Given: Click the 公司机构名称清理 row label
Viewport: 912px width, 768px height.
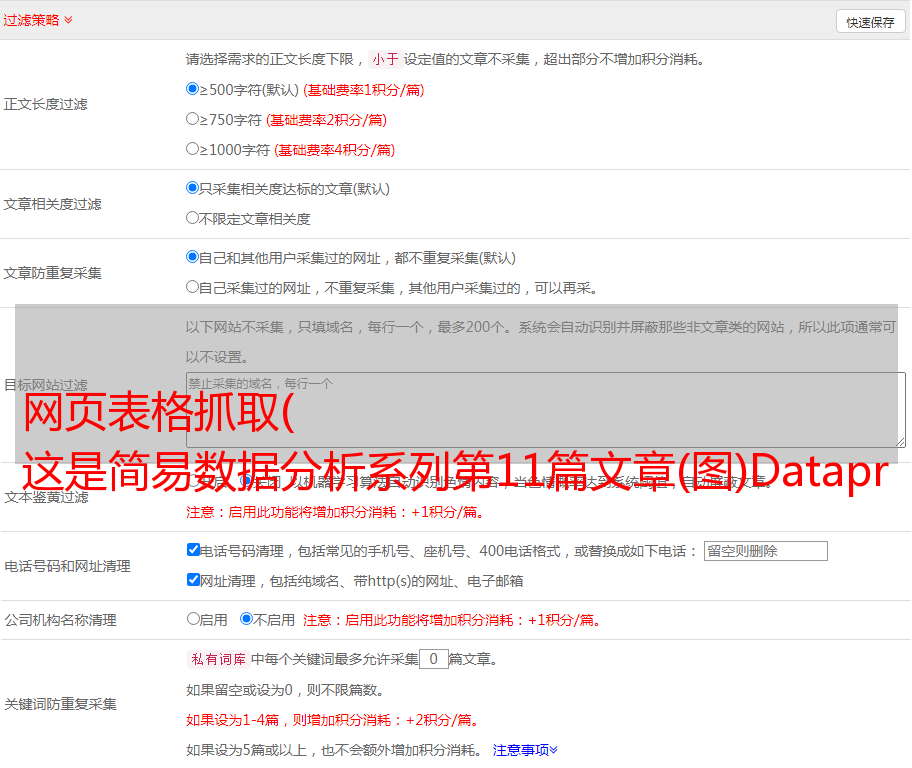Looking at the screenshot, I should pos(60,620).
